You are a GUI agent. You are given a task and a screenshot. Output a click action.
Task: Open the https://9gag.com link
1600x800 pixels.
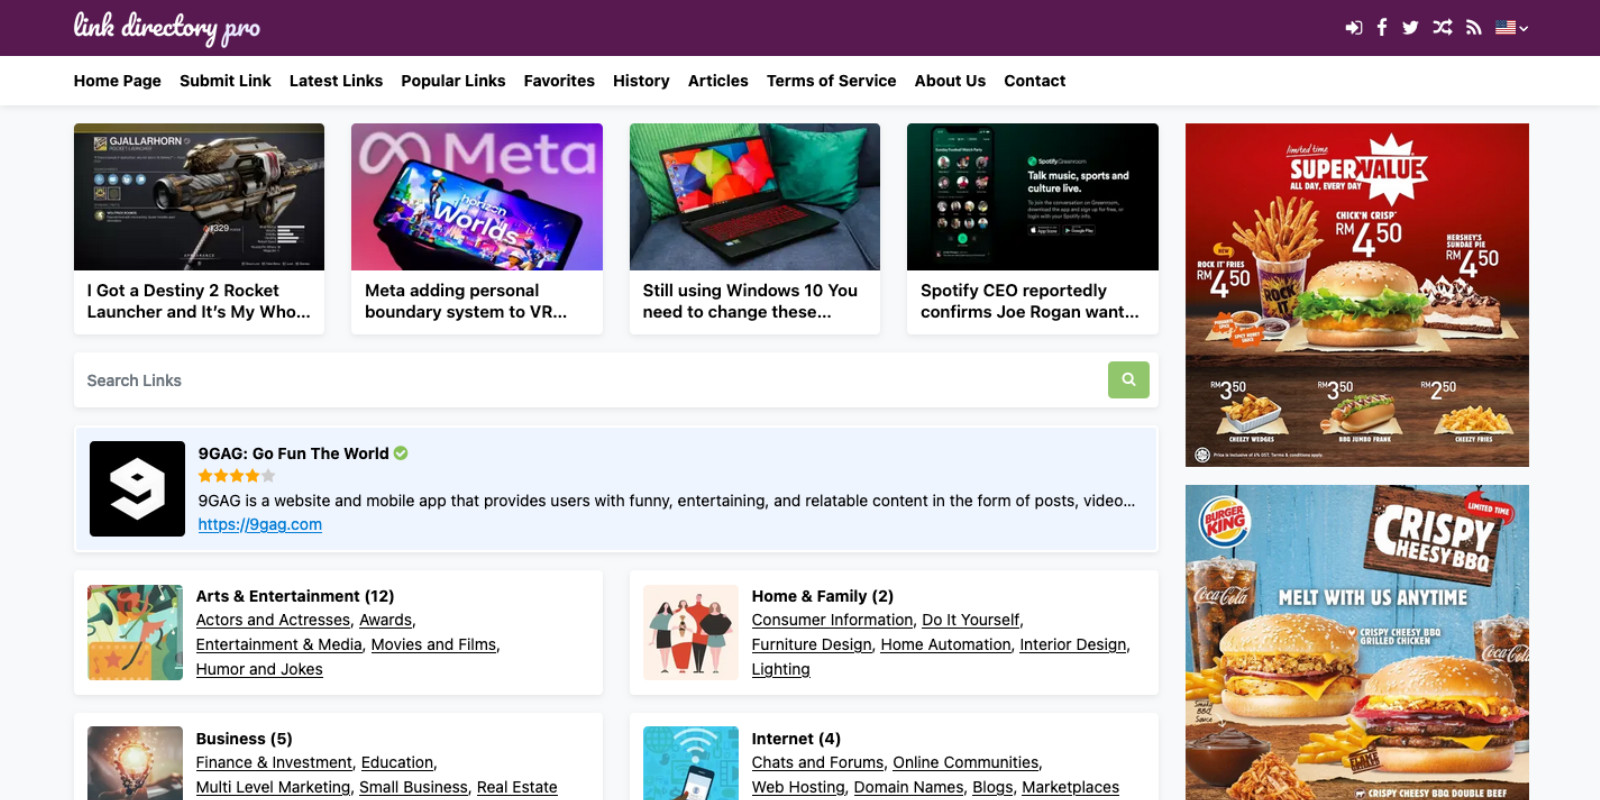(x=260, y=524)
